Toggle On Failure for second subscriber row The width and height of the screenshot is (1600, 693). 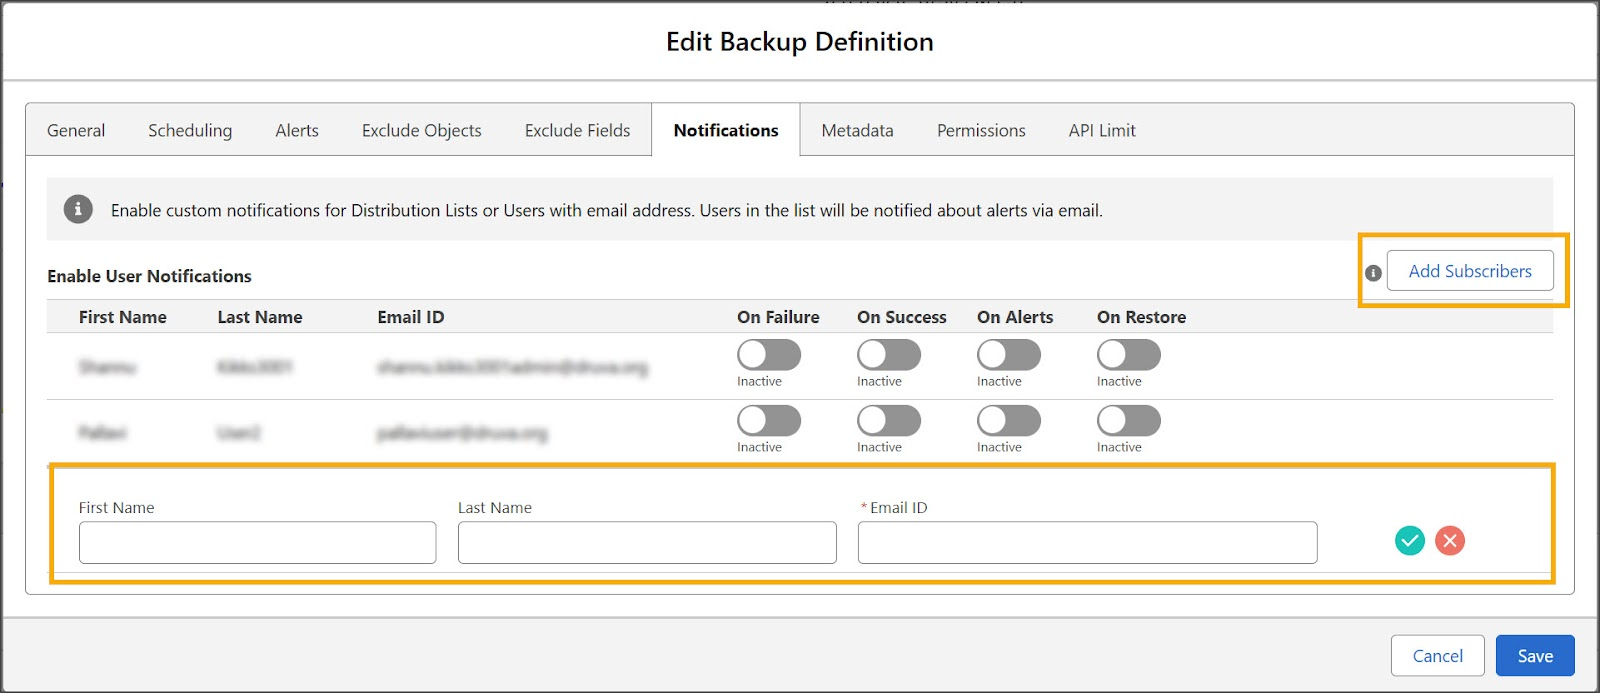768,421
